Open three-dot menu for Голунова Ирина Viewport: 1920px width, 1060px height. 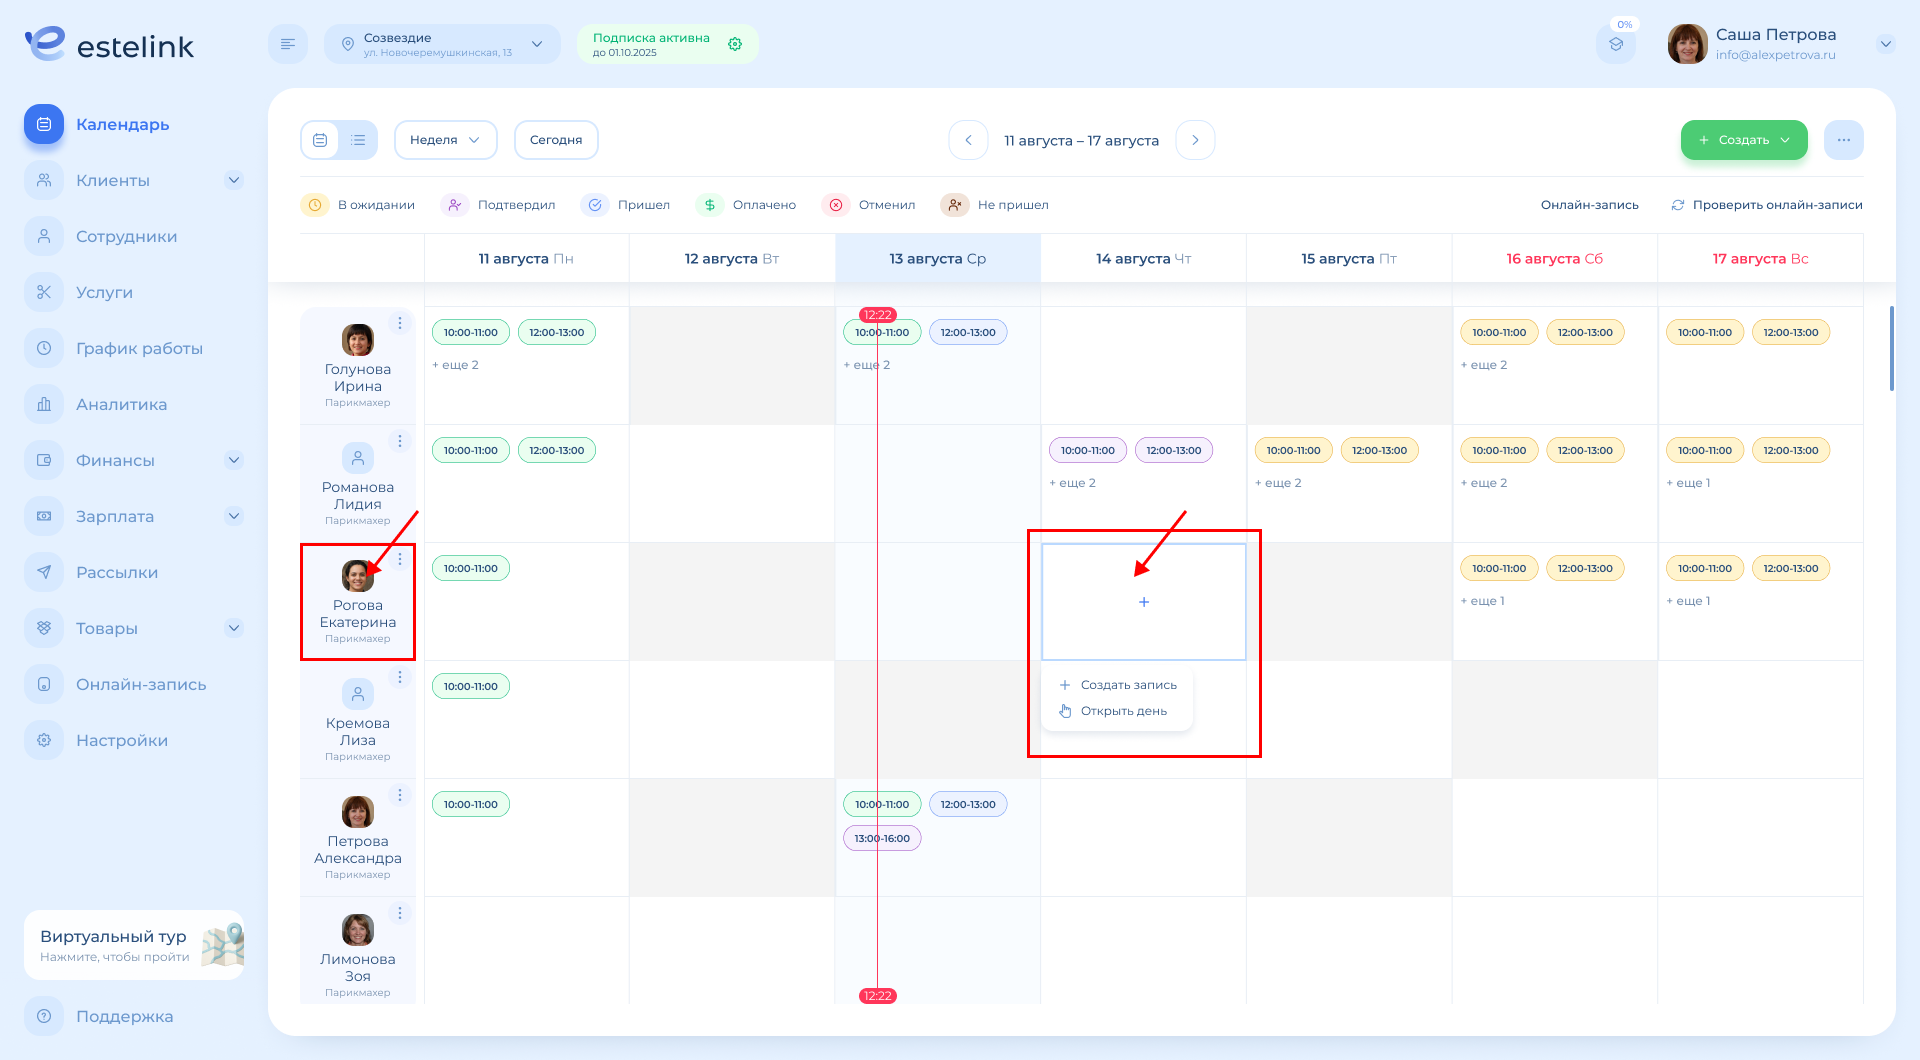click(400, 323)
